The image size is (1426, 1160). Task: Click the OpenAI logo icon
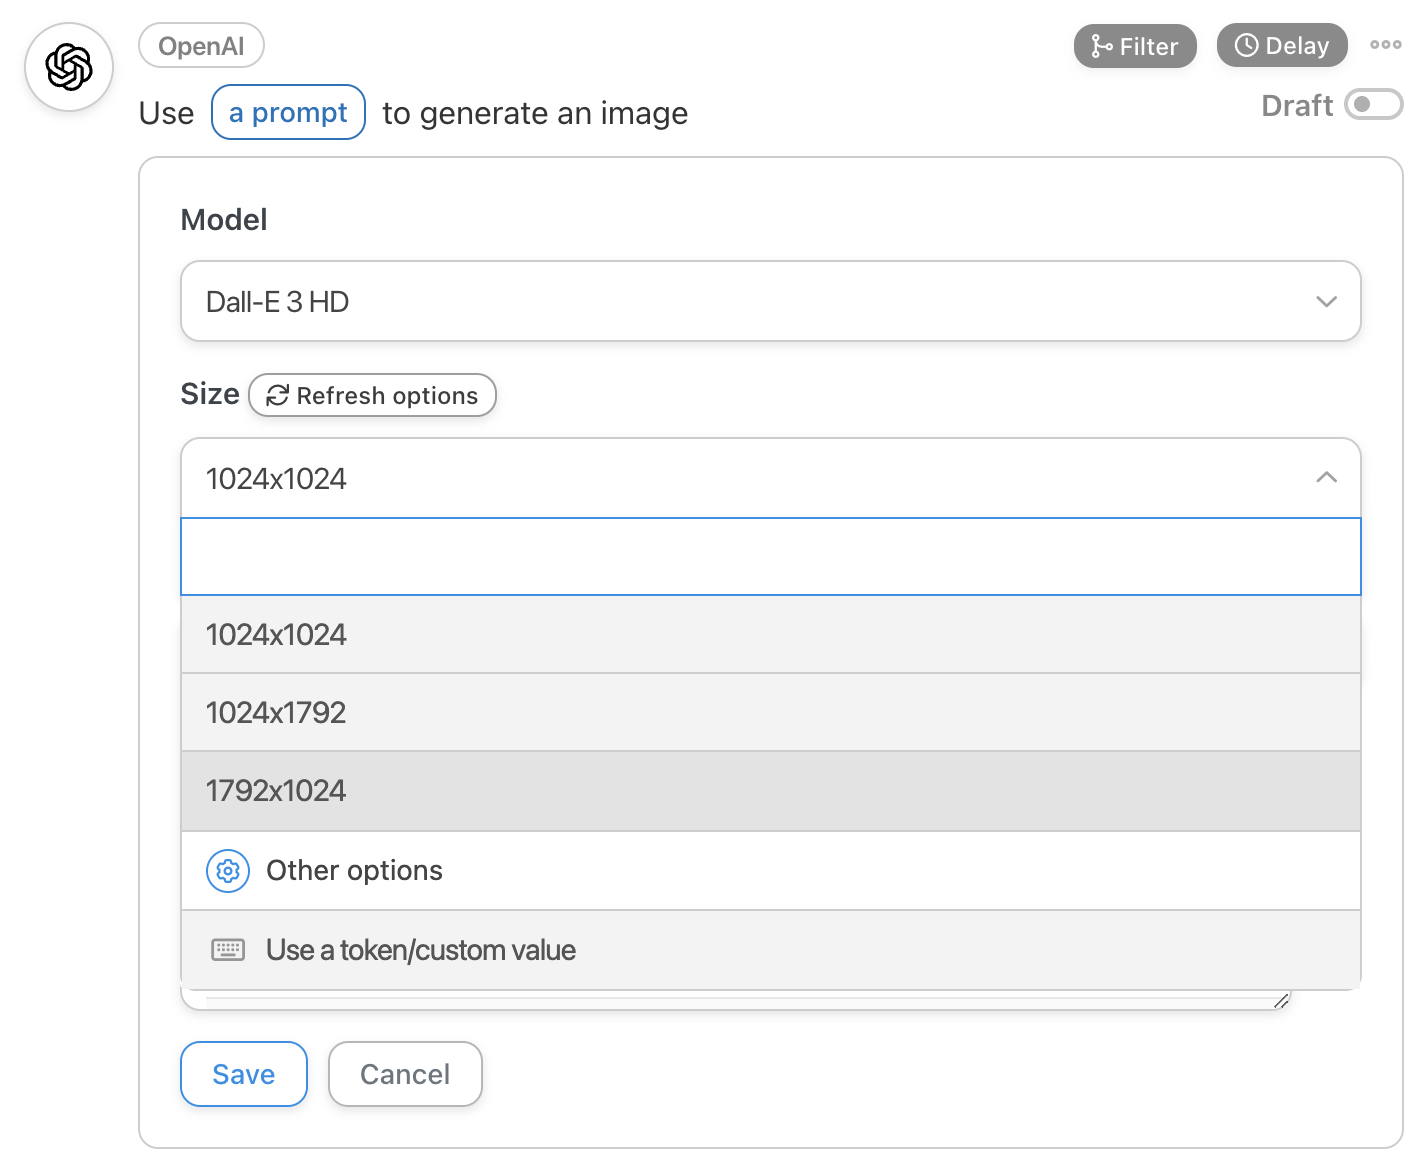(x=69, y=67)
